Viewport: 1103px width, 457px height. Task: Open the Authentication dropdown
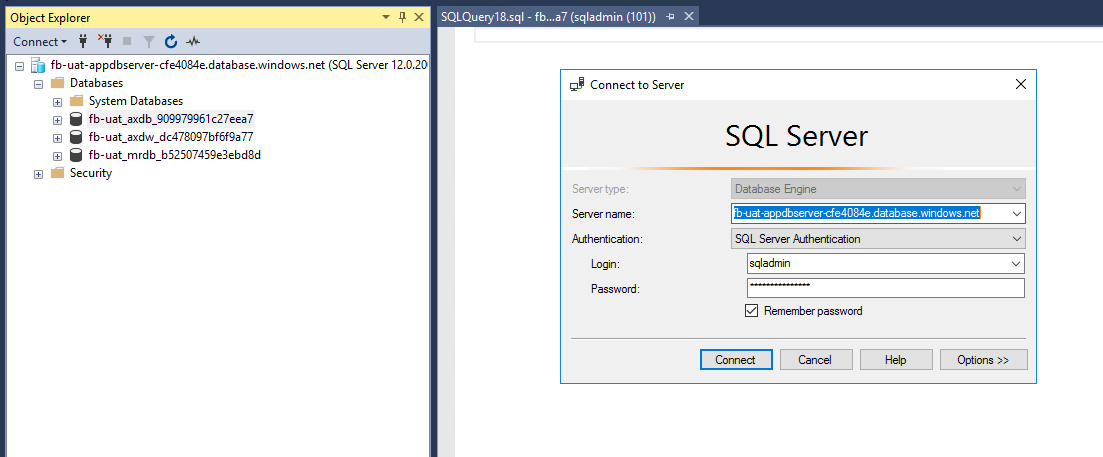878,239
